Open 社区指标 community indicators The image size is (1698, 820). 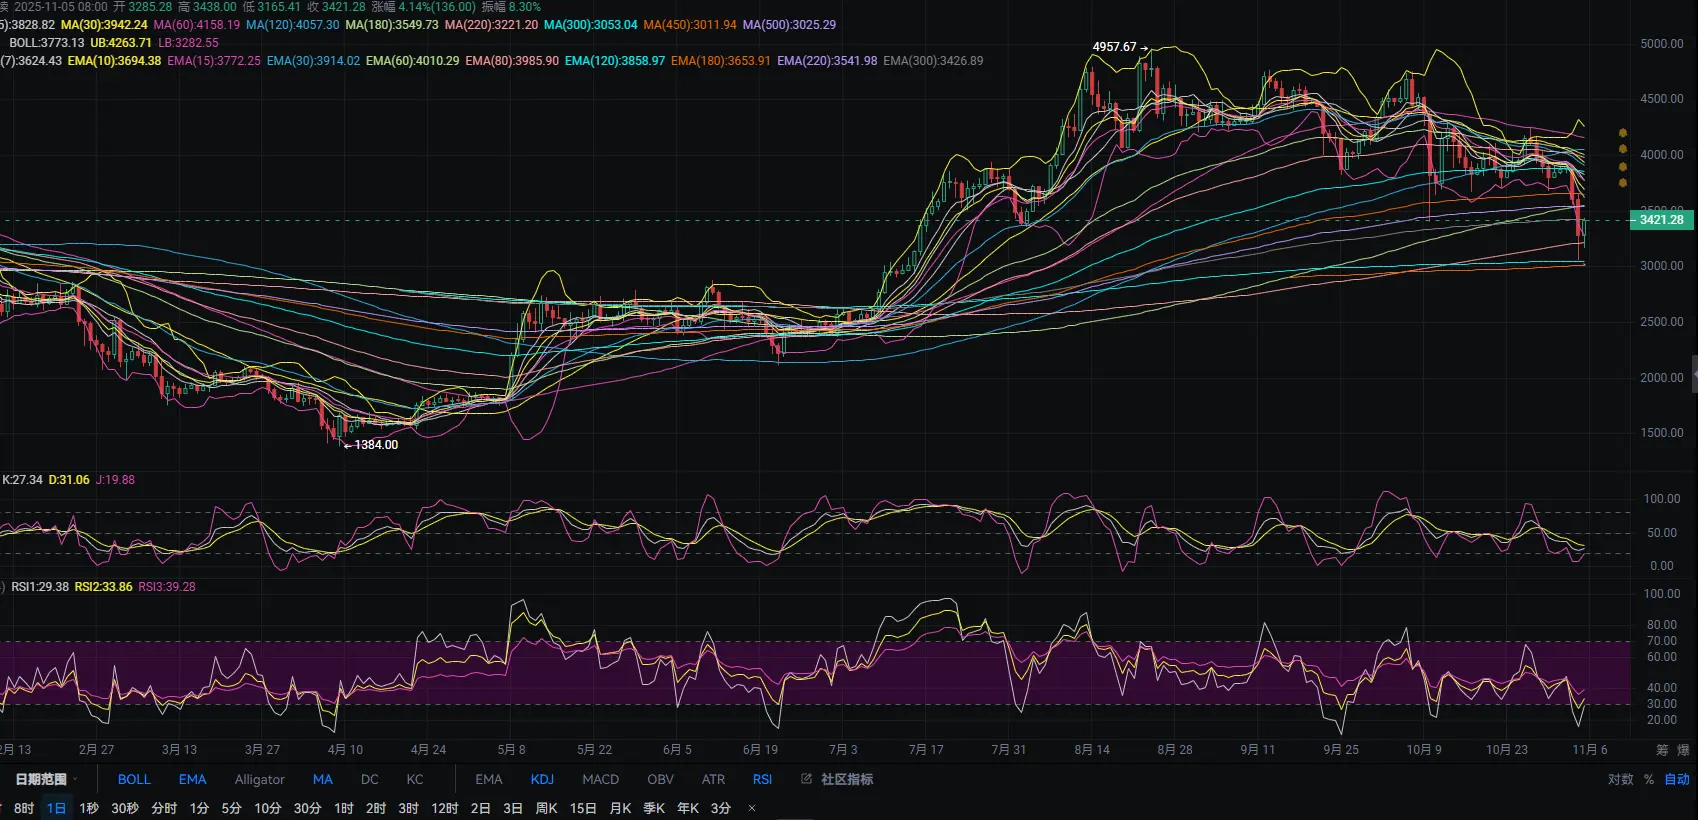(x=847, y=779)
